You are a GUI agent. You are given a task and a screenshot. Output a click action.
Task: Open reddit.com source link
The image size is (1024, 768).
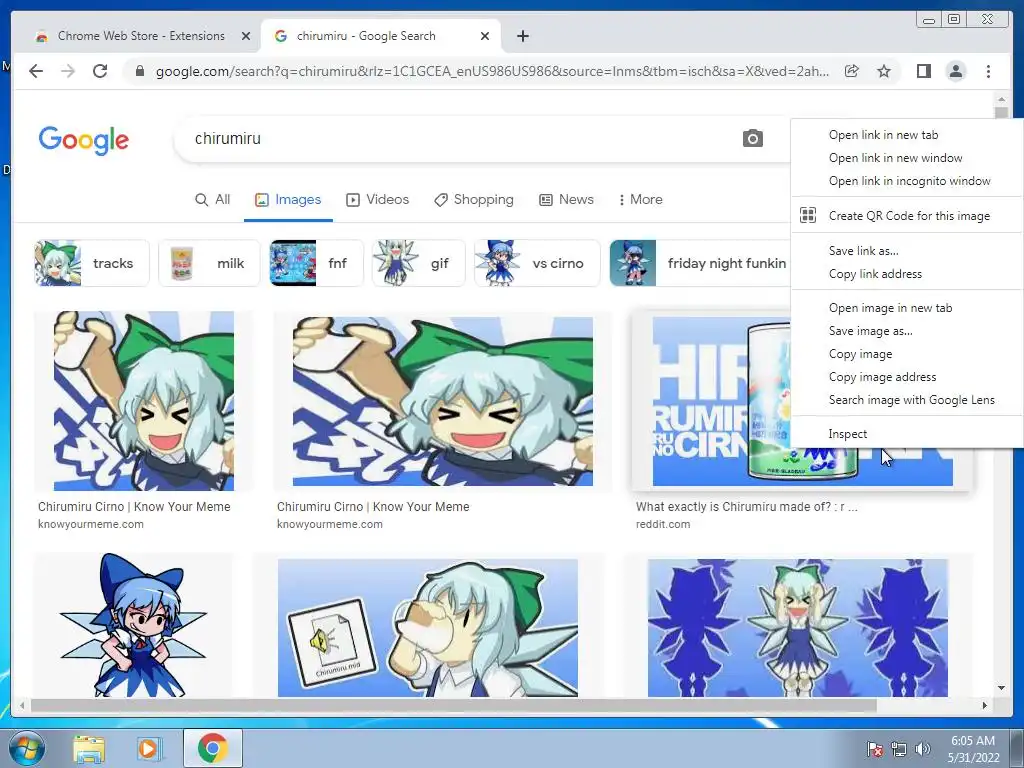click(x=663, y=524)
